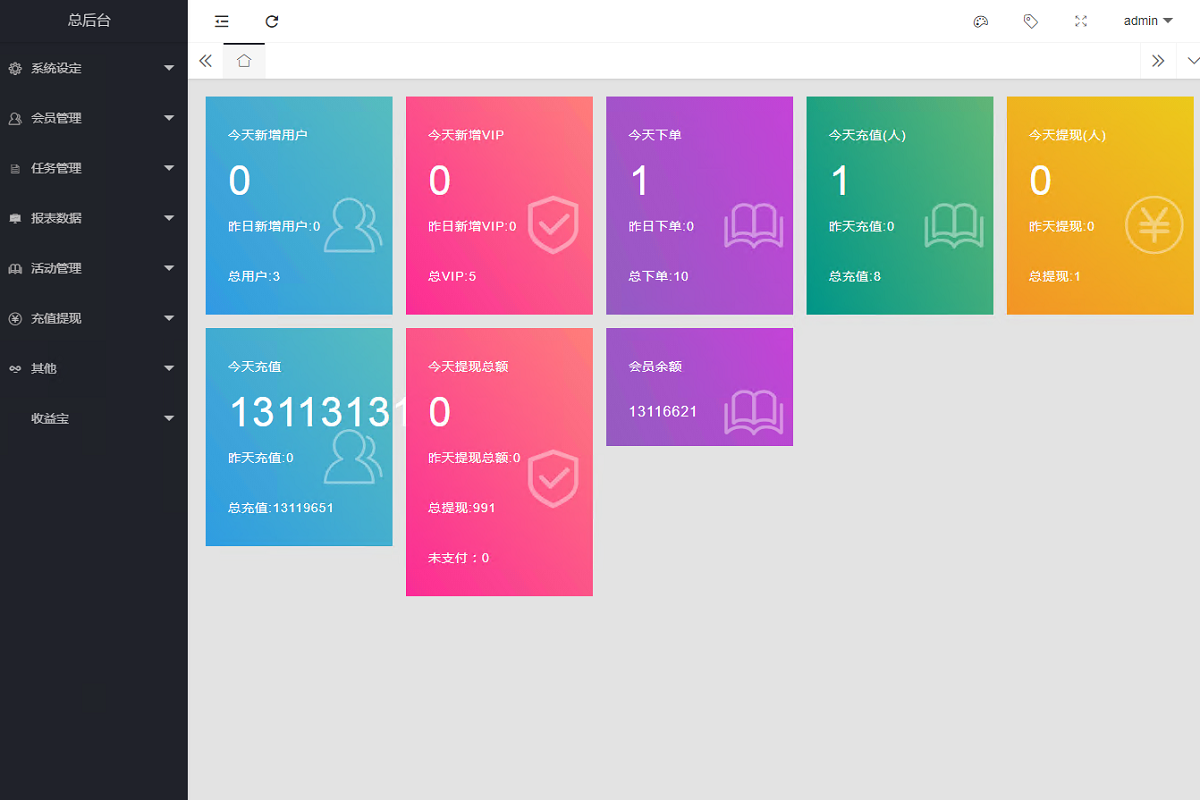Image resolution: width=1200 pixels, height=800 pixels.
Task: Click the 会员余额 card
Action: [699, 387]
